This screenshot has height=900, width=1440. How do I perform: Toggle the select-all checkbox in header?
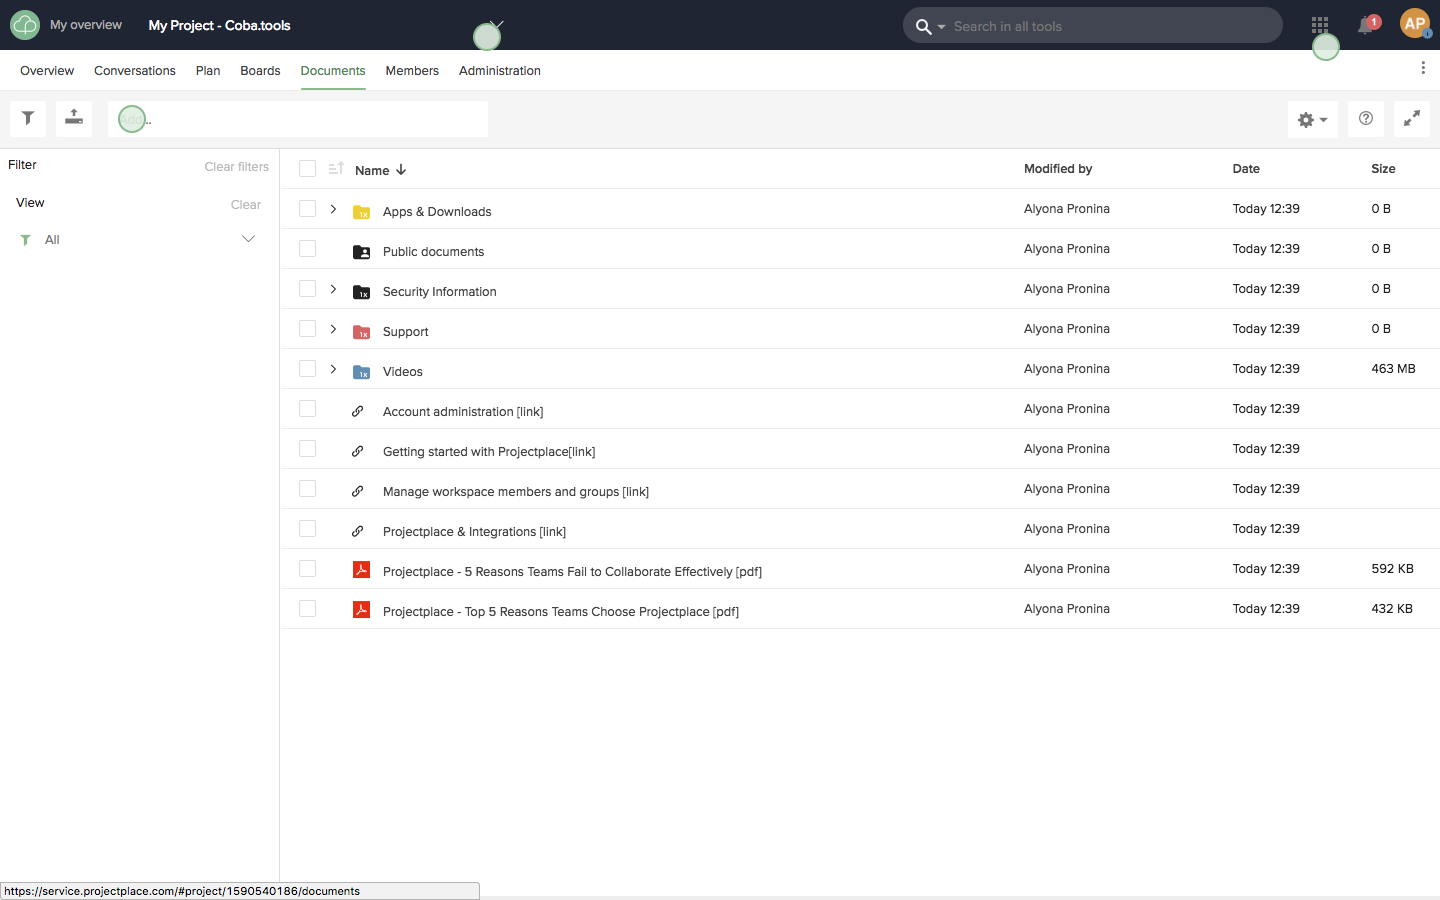pyautogui.click(x=308, y=169)
